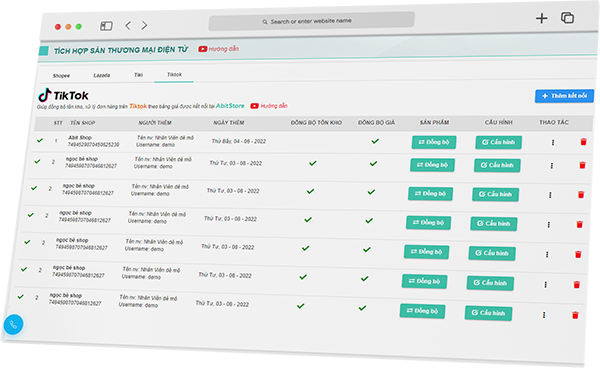Viewport: 600px width, 368px height.
Task: Click the THAO TÁC column header
Action: [554, 122]
